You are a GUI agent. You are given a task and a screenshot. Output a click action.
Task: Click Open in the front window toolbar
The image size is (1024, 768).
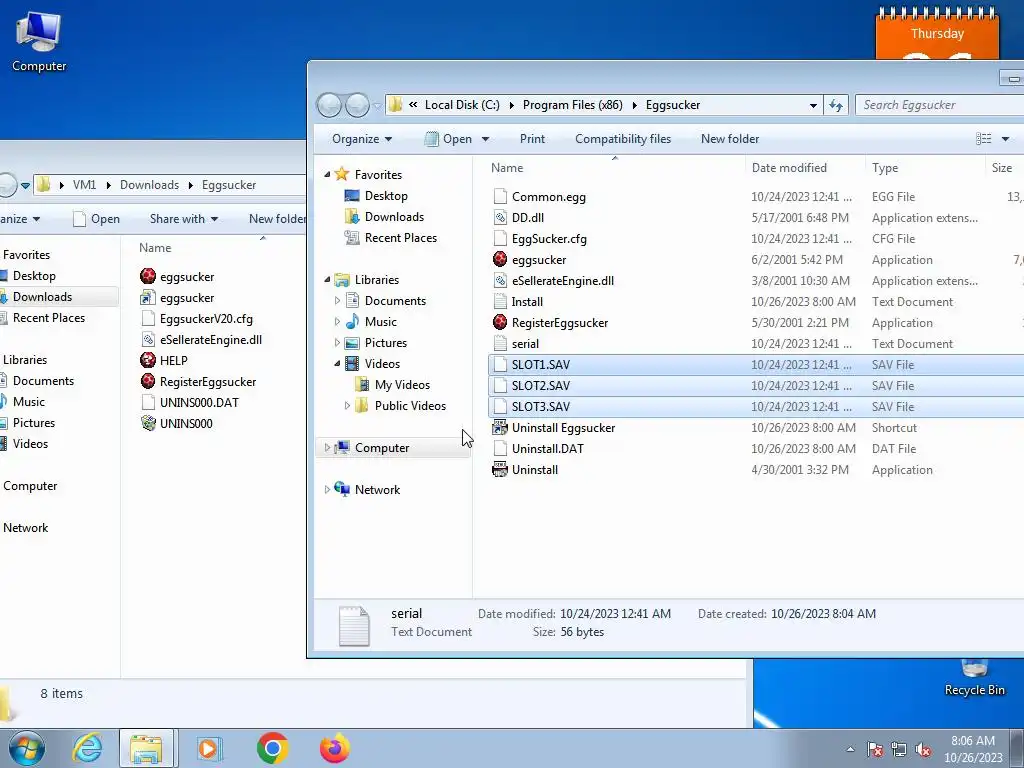449,139
